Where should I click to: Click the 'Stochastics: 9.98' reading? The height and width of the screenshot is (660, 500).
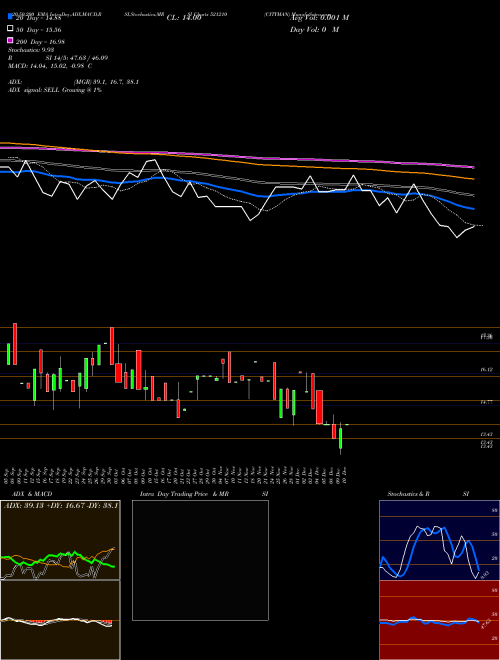coord(31,50)
